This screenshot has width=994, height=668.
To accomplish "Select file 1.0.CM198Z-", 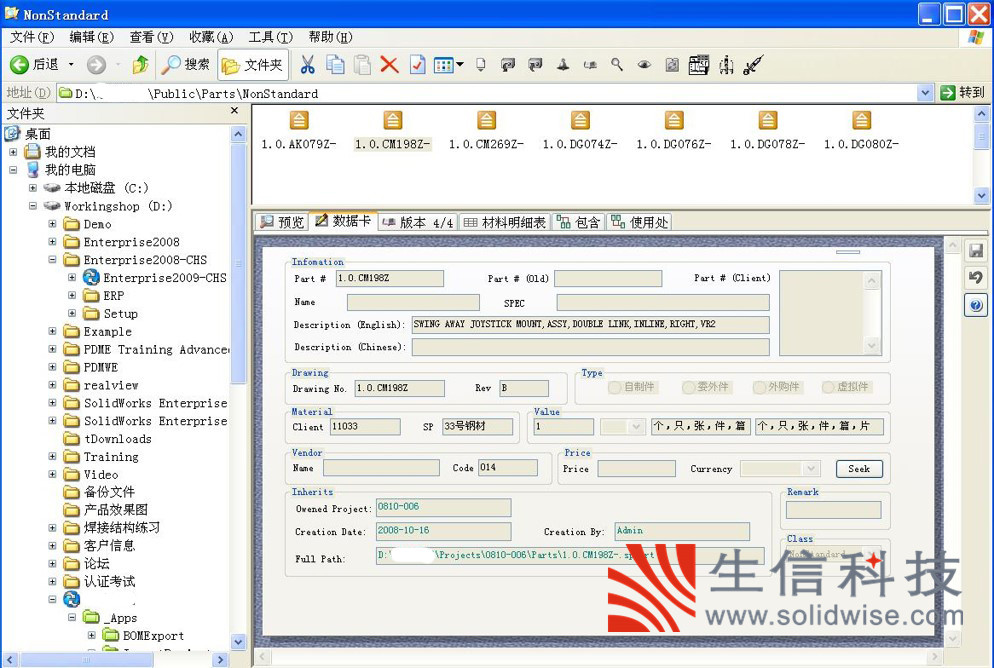I will (x=393, y=131).
